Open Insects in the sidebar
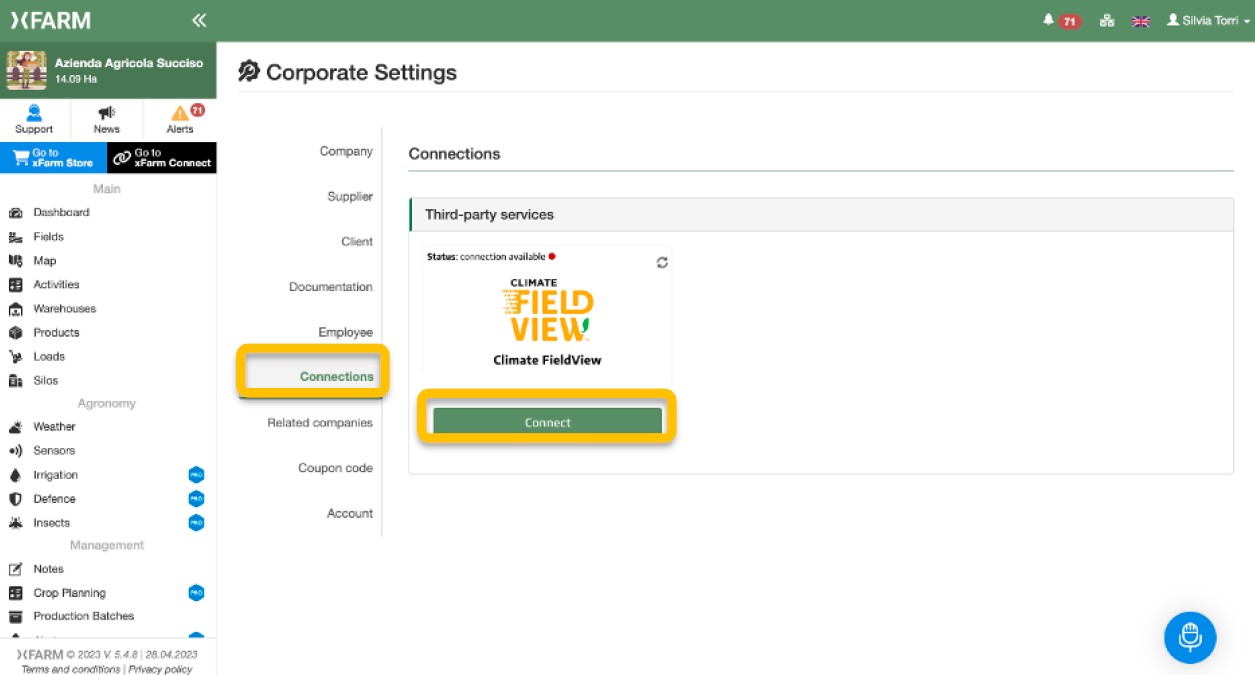The width and height of the screenshot is (1255, 675). click(52, 523)
